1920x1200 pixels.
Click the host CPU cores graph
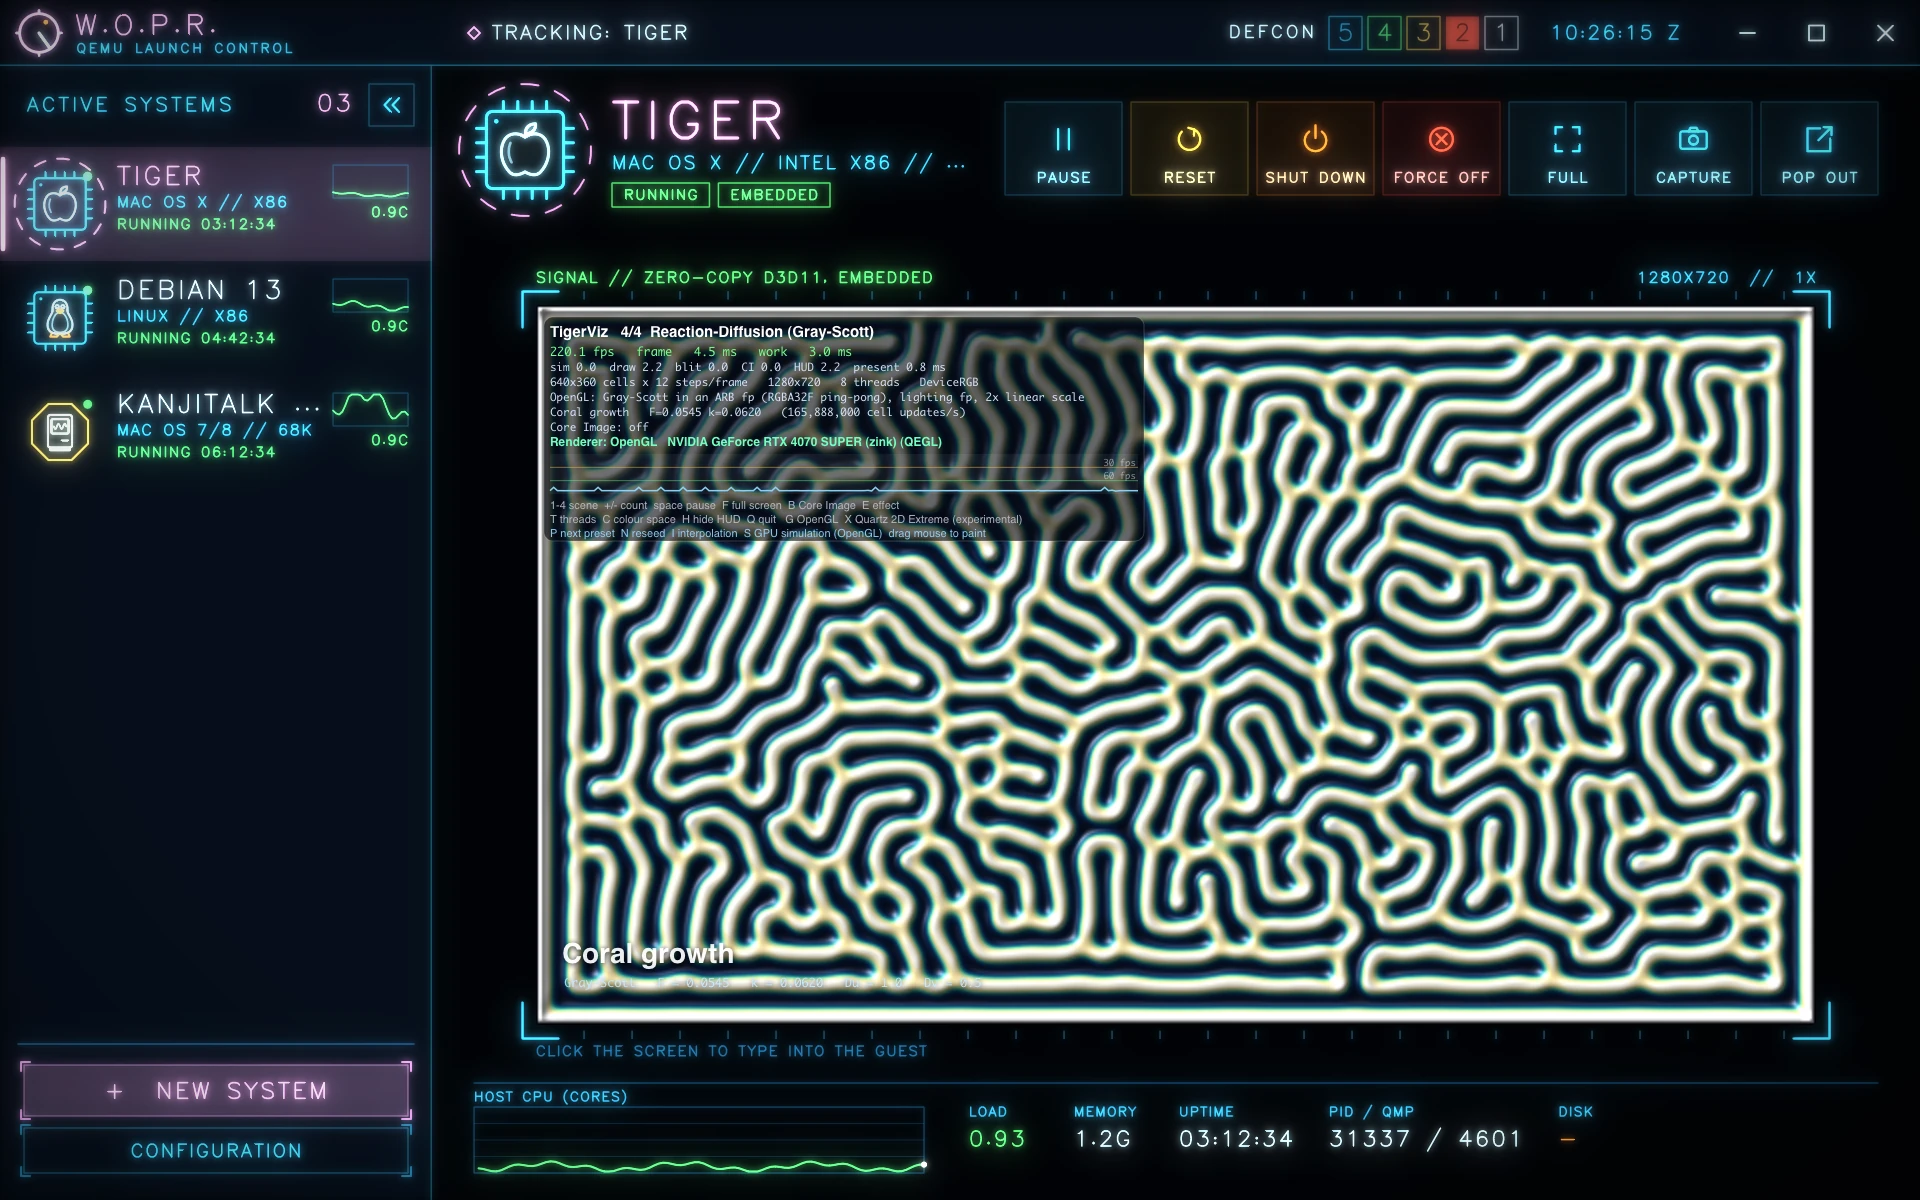pos(699,1140)
